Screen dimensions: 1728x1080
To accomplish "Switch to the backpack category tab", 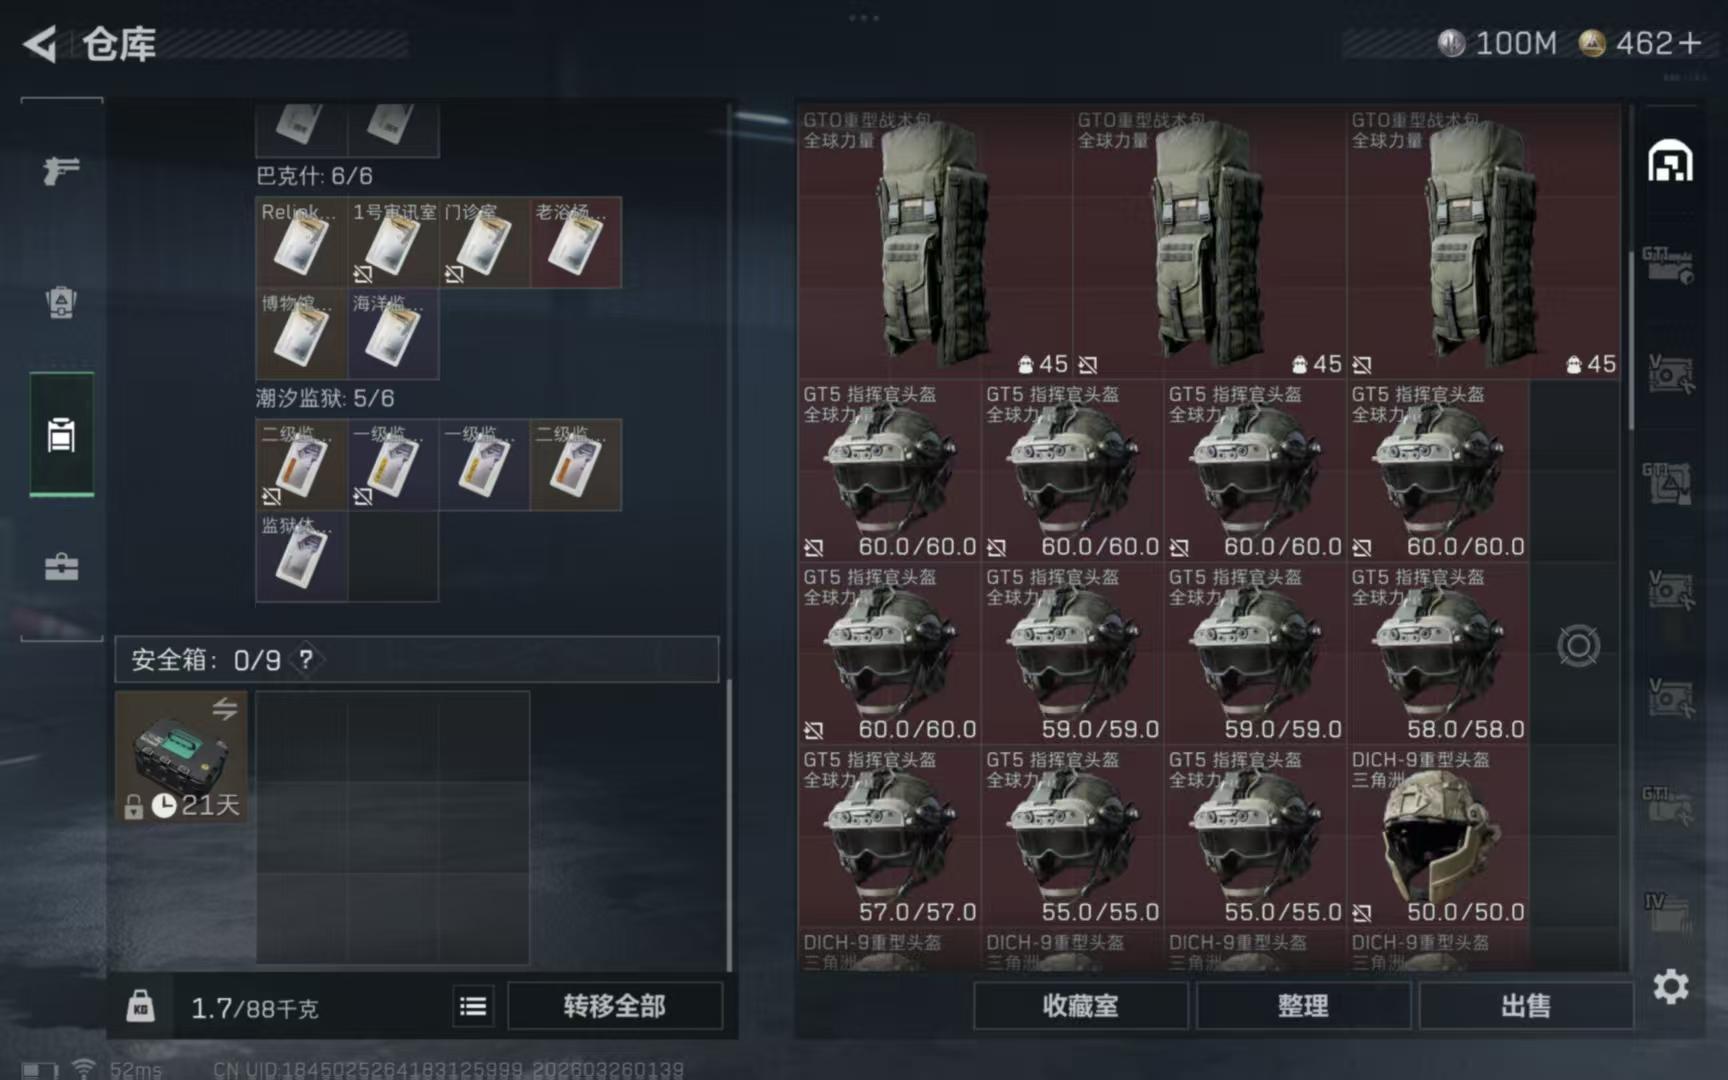I will (61, 302).
